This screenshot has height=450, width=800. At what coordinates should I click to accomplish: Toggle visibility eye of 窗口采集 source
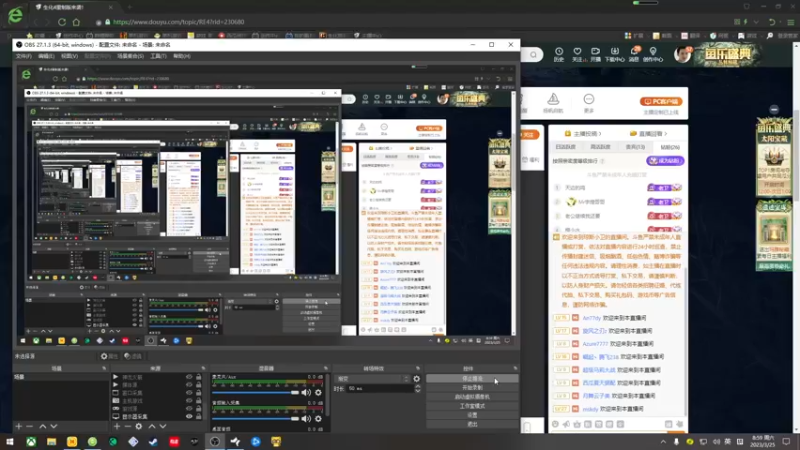tap(189, 393)
